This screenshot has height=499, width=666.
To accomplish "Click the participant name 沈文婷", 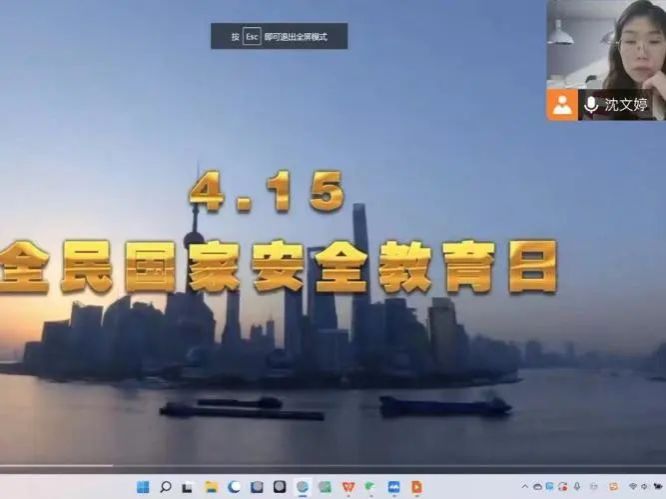I will click(x=626, y=104).
